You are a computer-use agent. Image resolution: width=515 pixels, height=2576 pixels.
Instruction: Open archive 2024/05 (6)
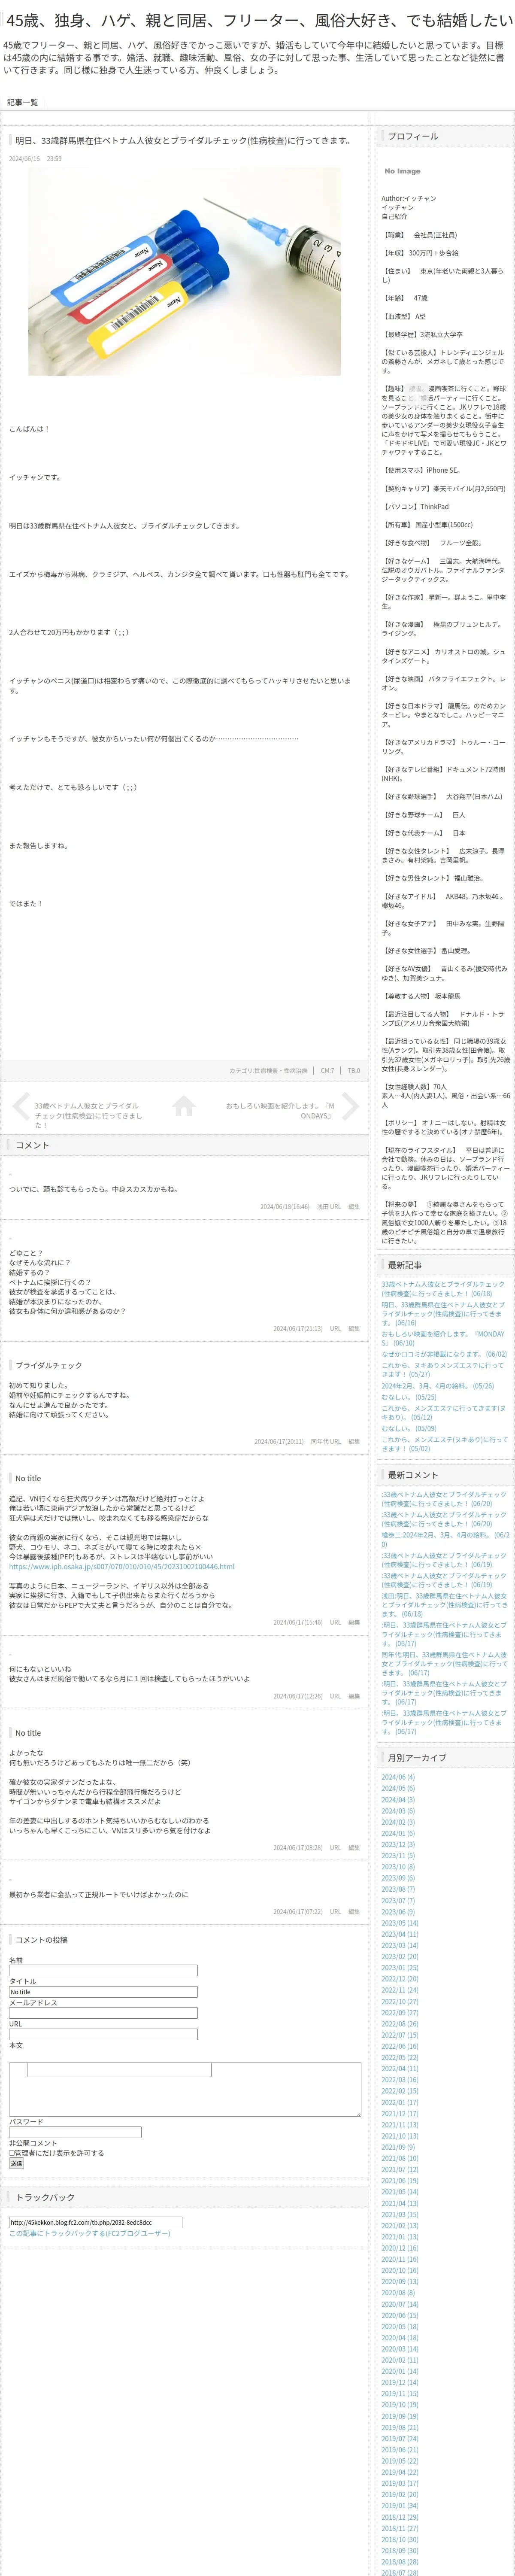coord(397,1788)
